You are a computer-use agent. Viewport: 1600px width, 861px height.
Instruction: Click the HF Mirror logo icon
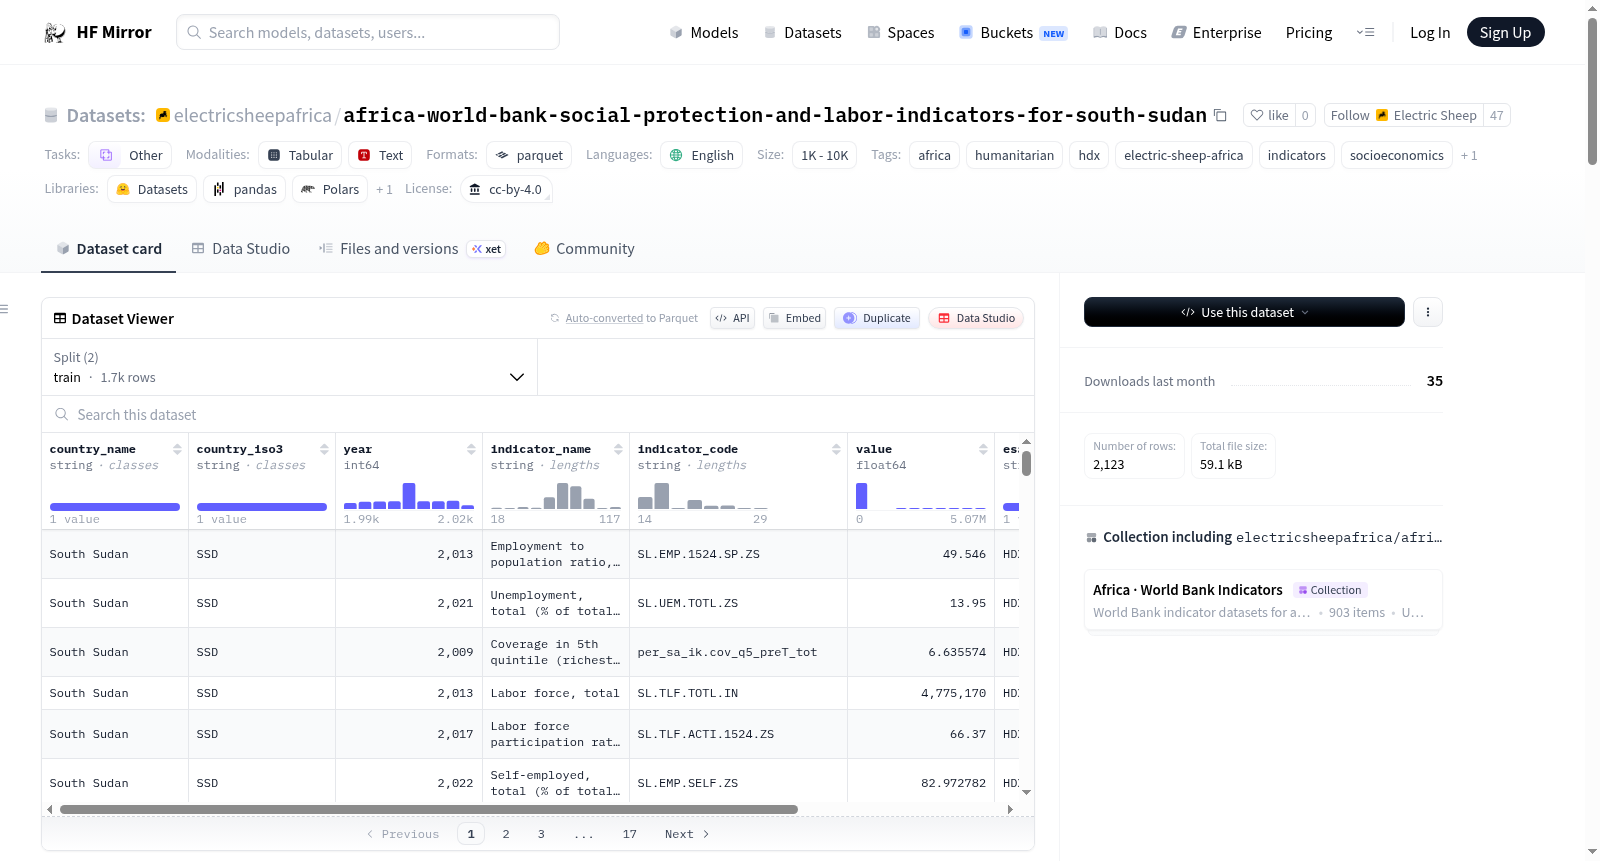click(x=55, y=33)
